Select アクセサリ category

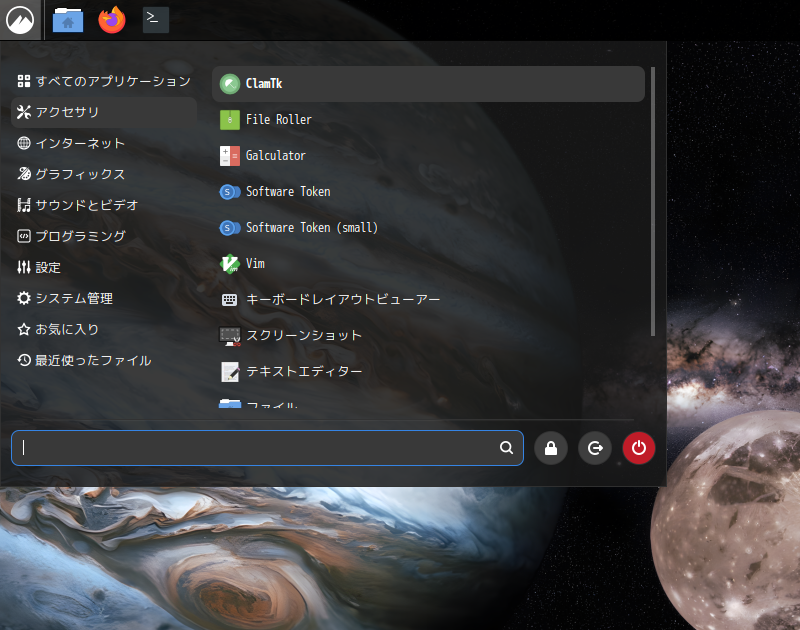click(x=104, y=112)
